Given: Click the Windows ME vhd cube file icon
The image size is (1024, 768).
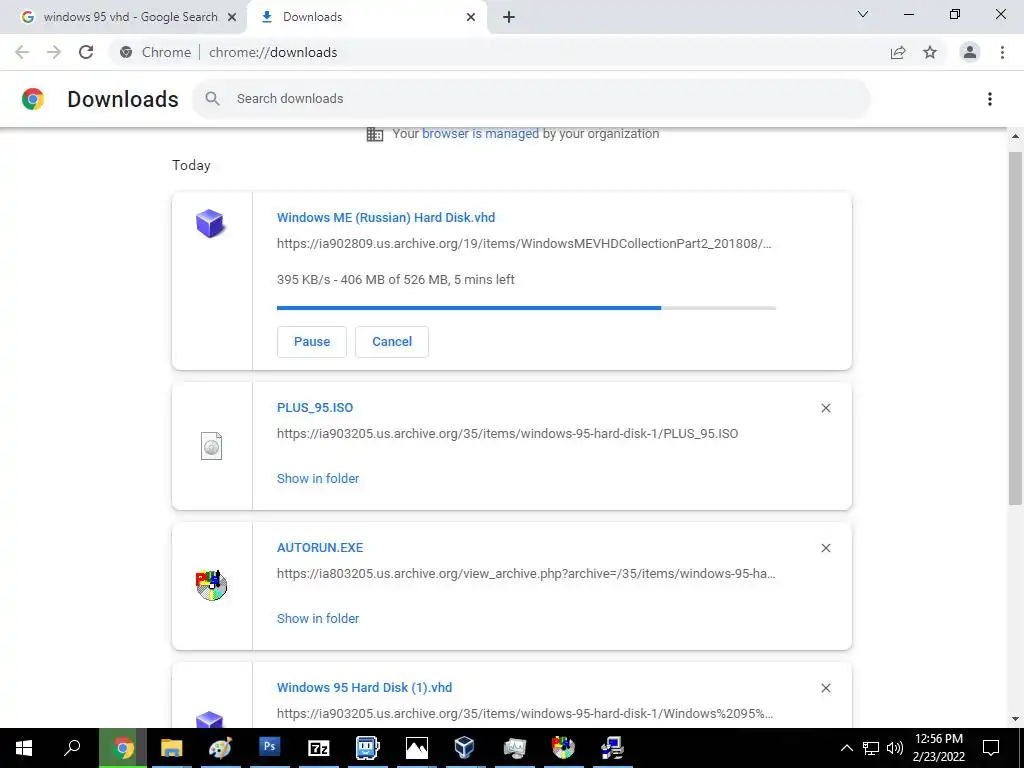Looking at the screenshot, I should tap(210, 223).
